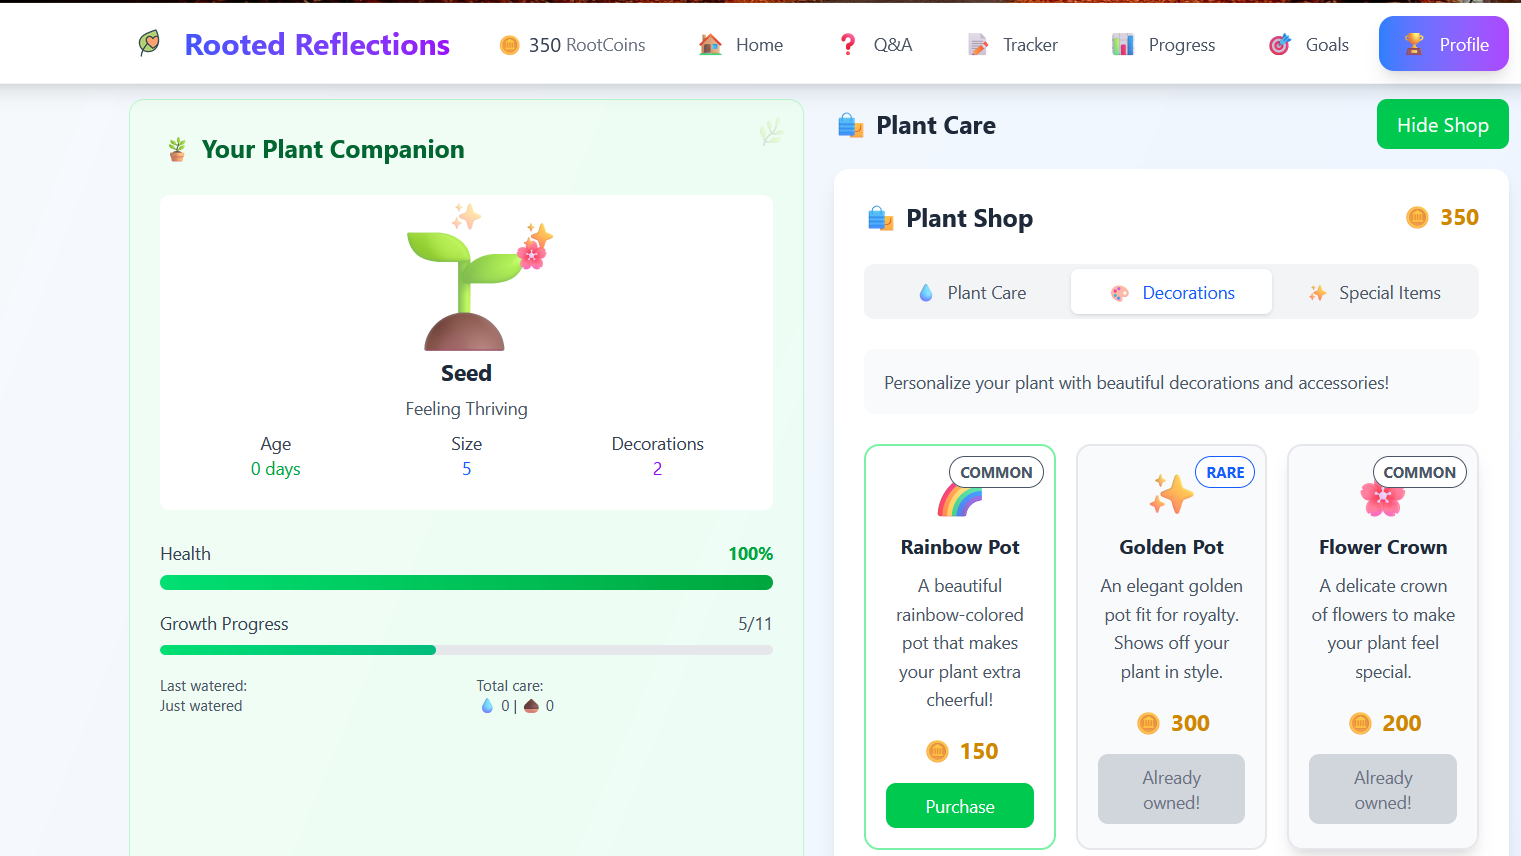The image size is (1521, 856).
Task: Click the coin balance icon in Plant Shop header
Action: [1417, 218]
